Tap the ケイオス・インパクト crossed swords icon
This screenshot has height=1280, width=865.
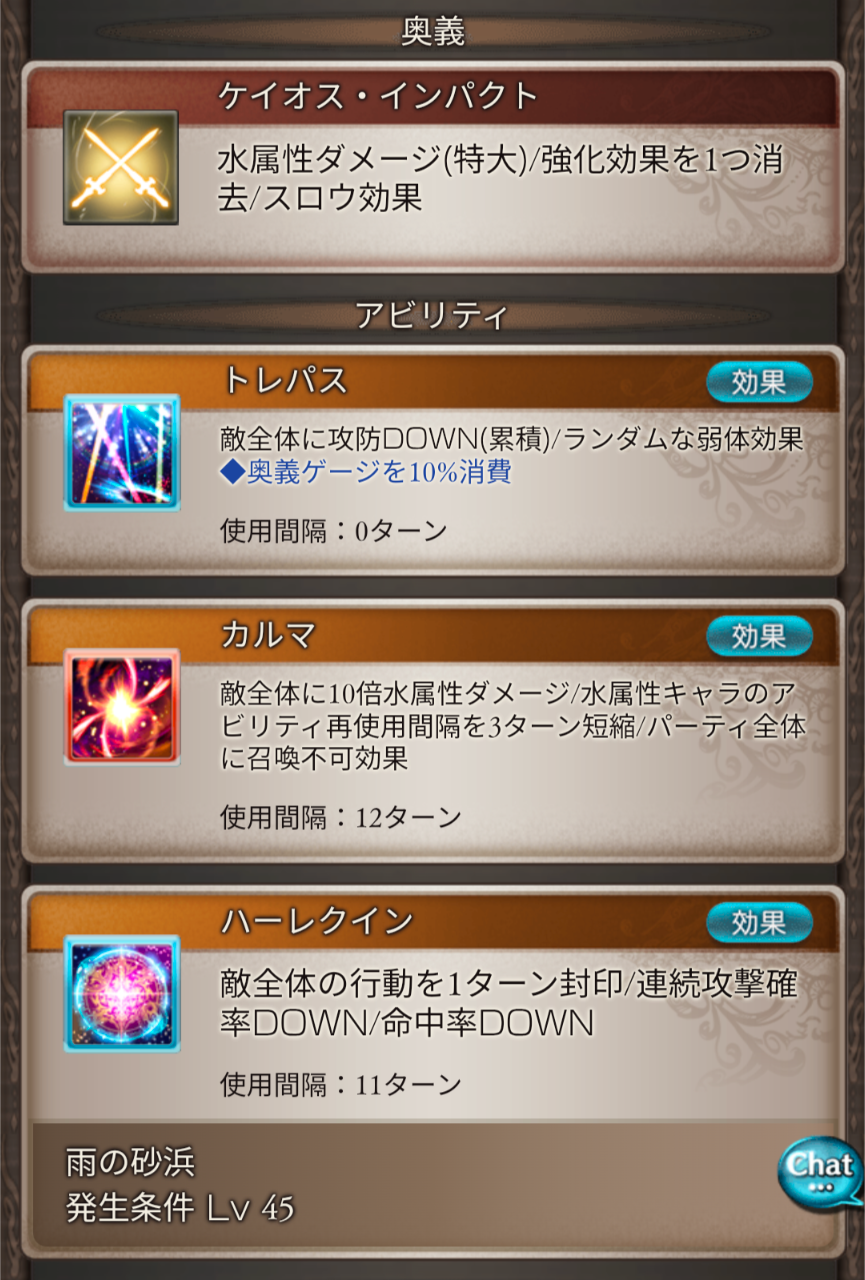(x=121, y=168)
